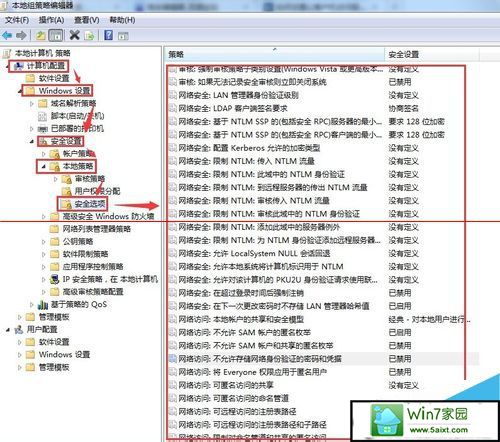
Task: Open the 查看(V) menu
Action: (86, 20)
